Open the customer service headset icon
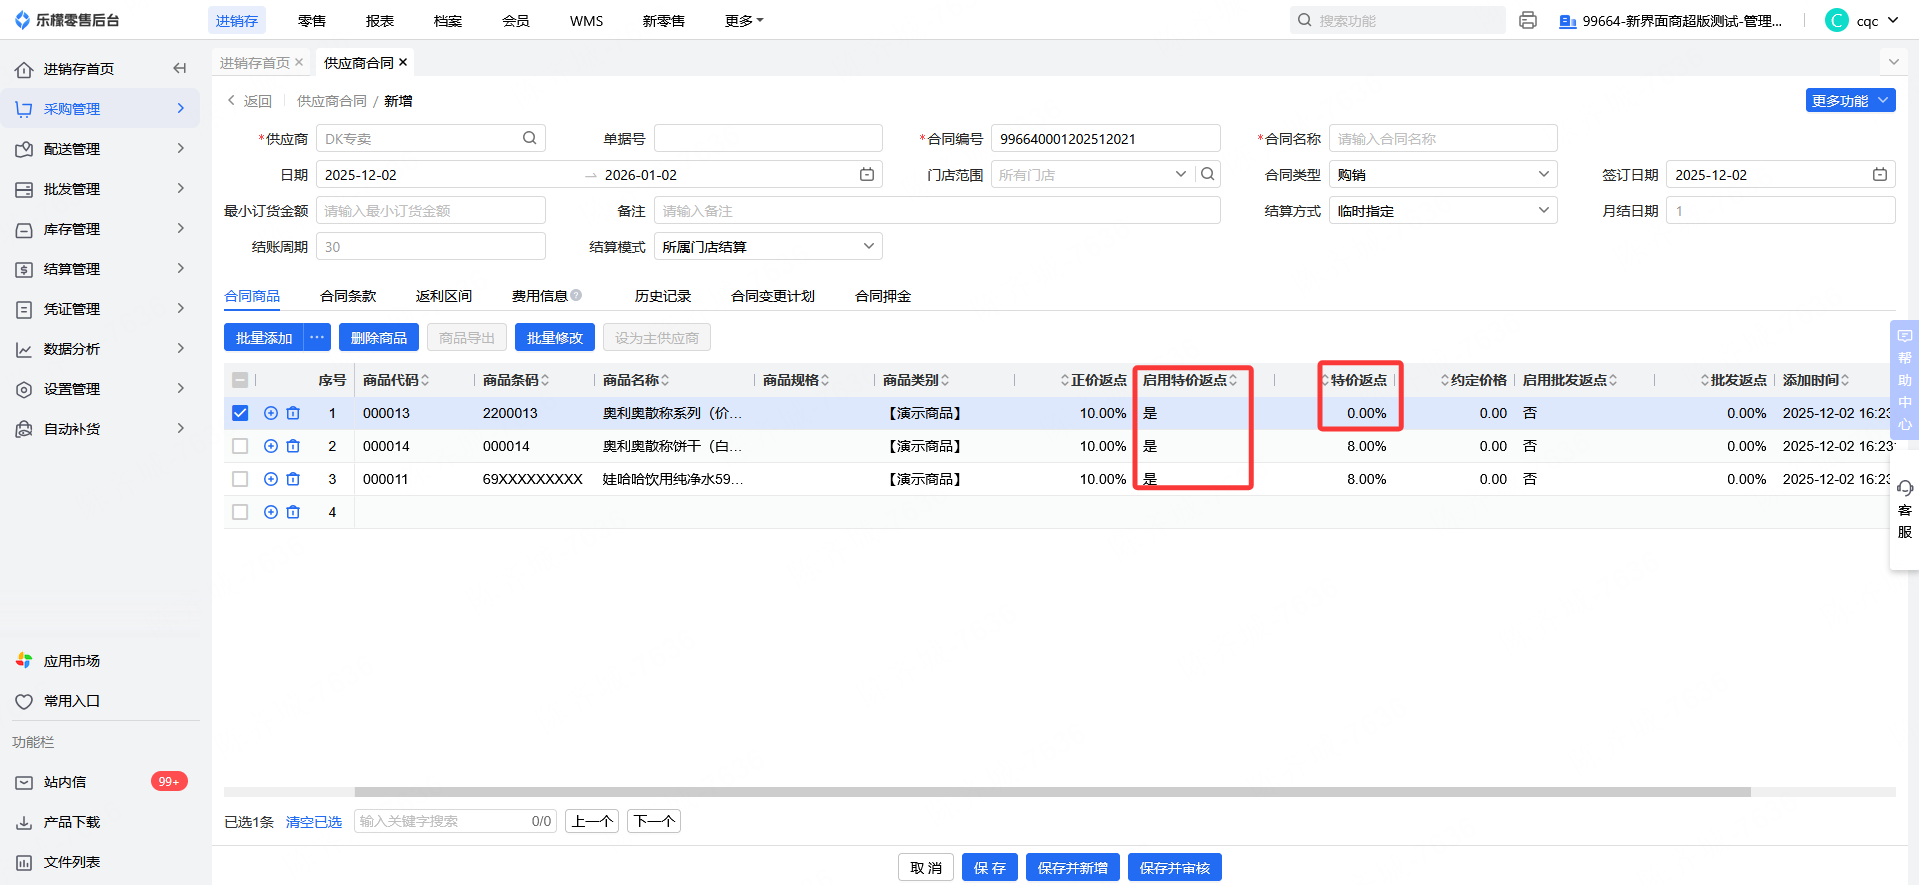 click(1904, 488)
